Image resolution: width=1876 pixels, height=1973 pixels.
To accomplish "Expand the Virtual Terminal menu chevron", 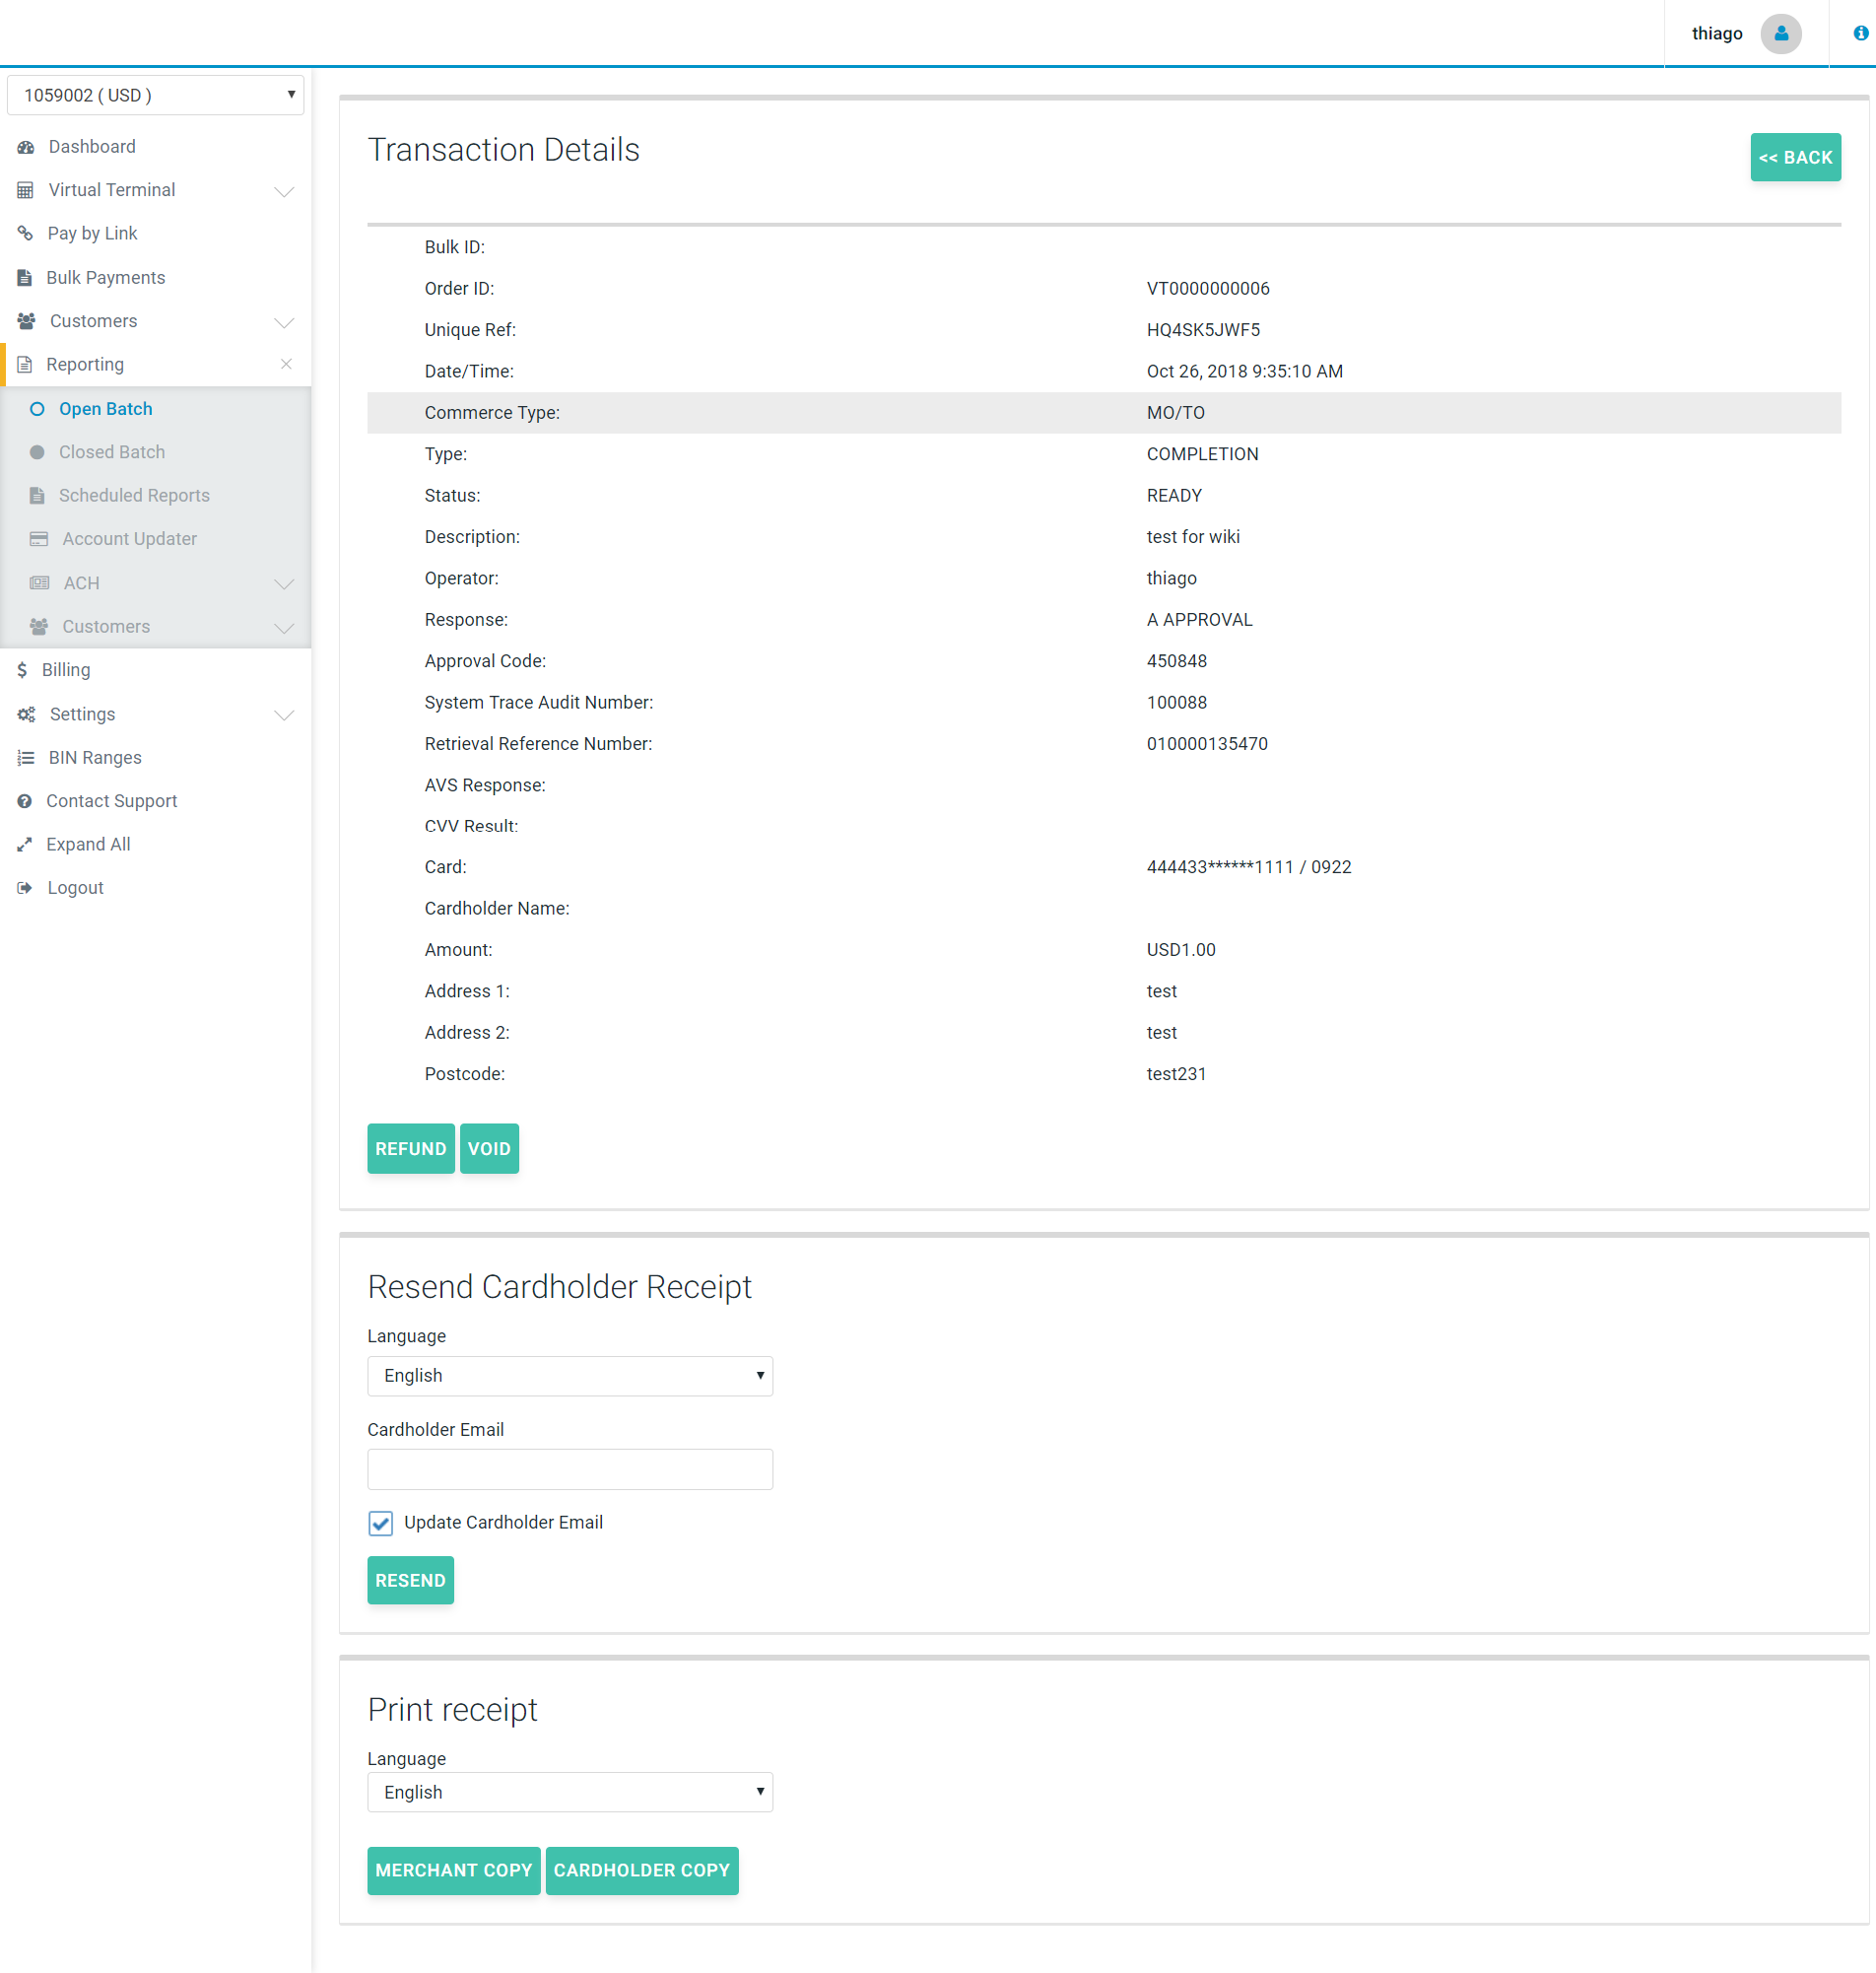I will [x=284, y=191].
